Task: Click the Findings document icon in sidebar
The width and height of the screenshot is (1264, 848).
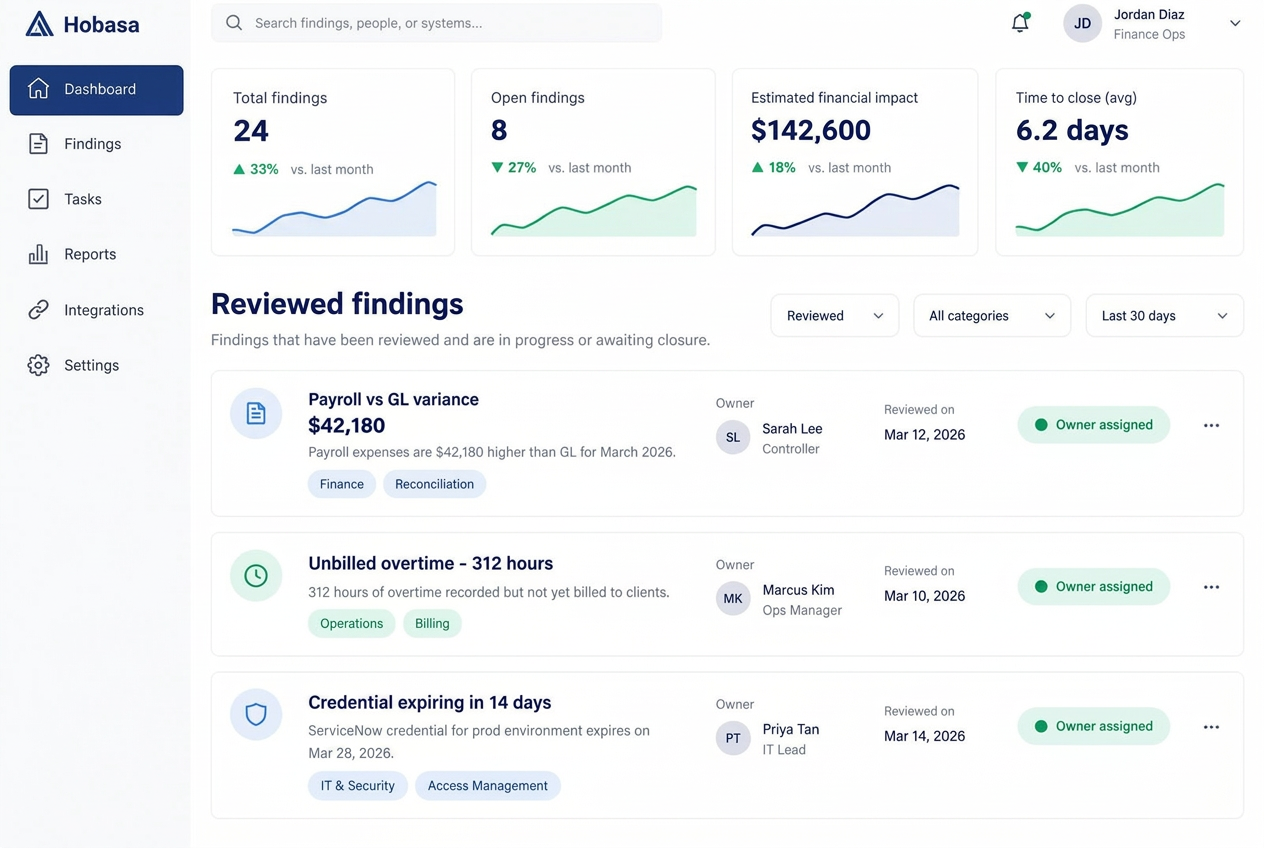Action: click(38, 144)
